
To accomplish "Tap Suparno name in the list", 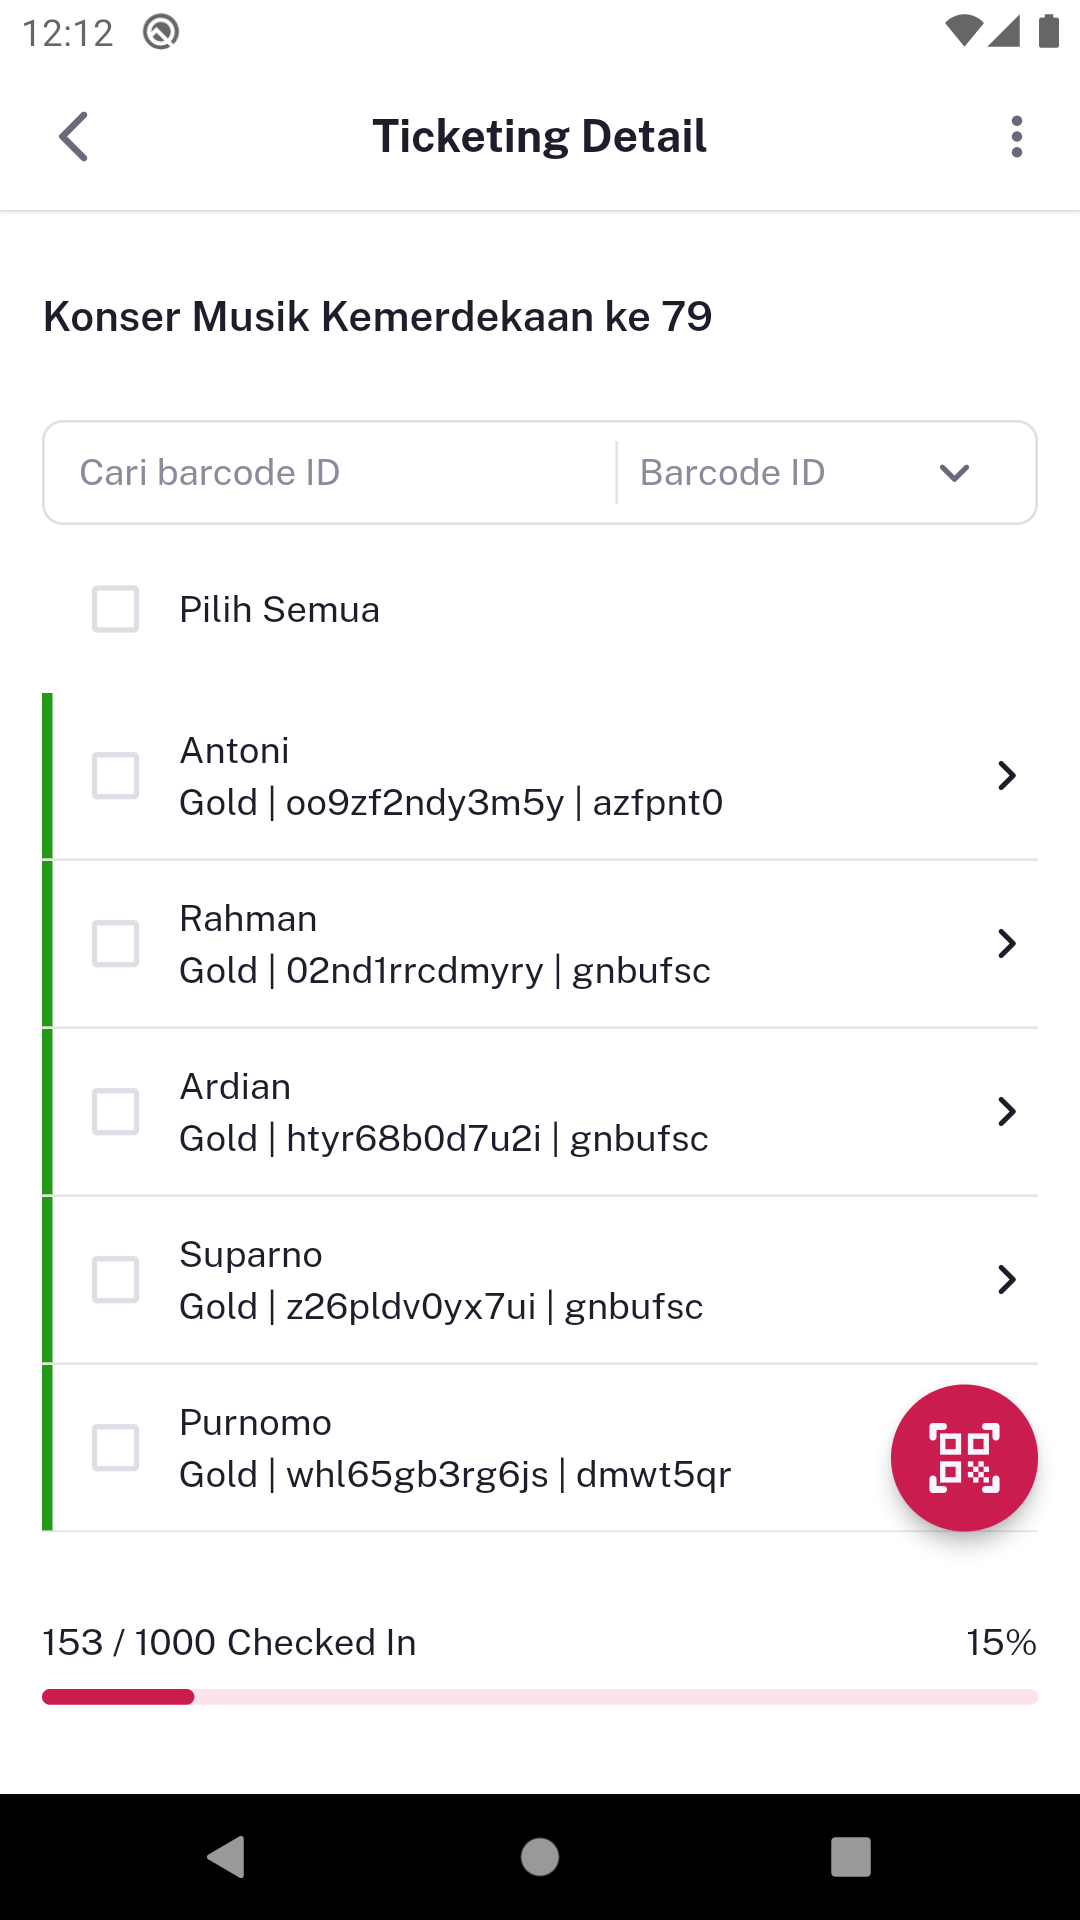I will (x=251, y=1254).
